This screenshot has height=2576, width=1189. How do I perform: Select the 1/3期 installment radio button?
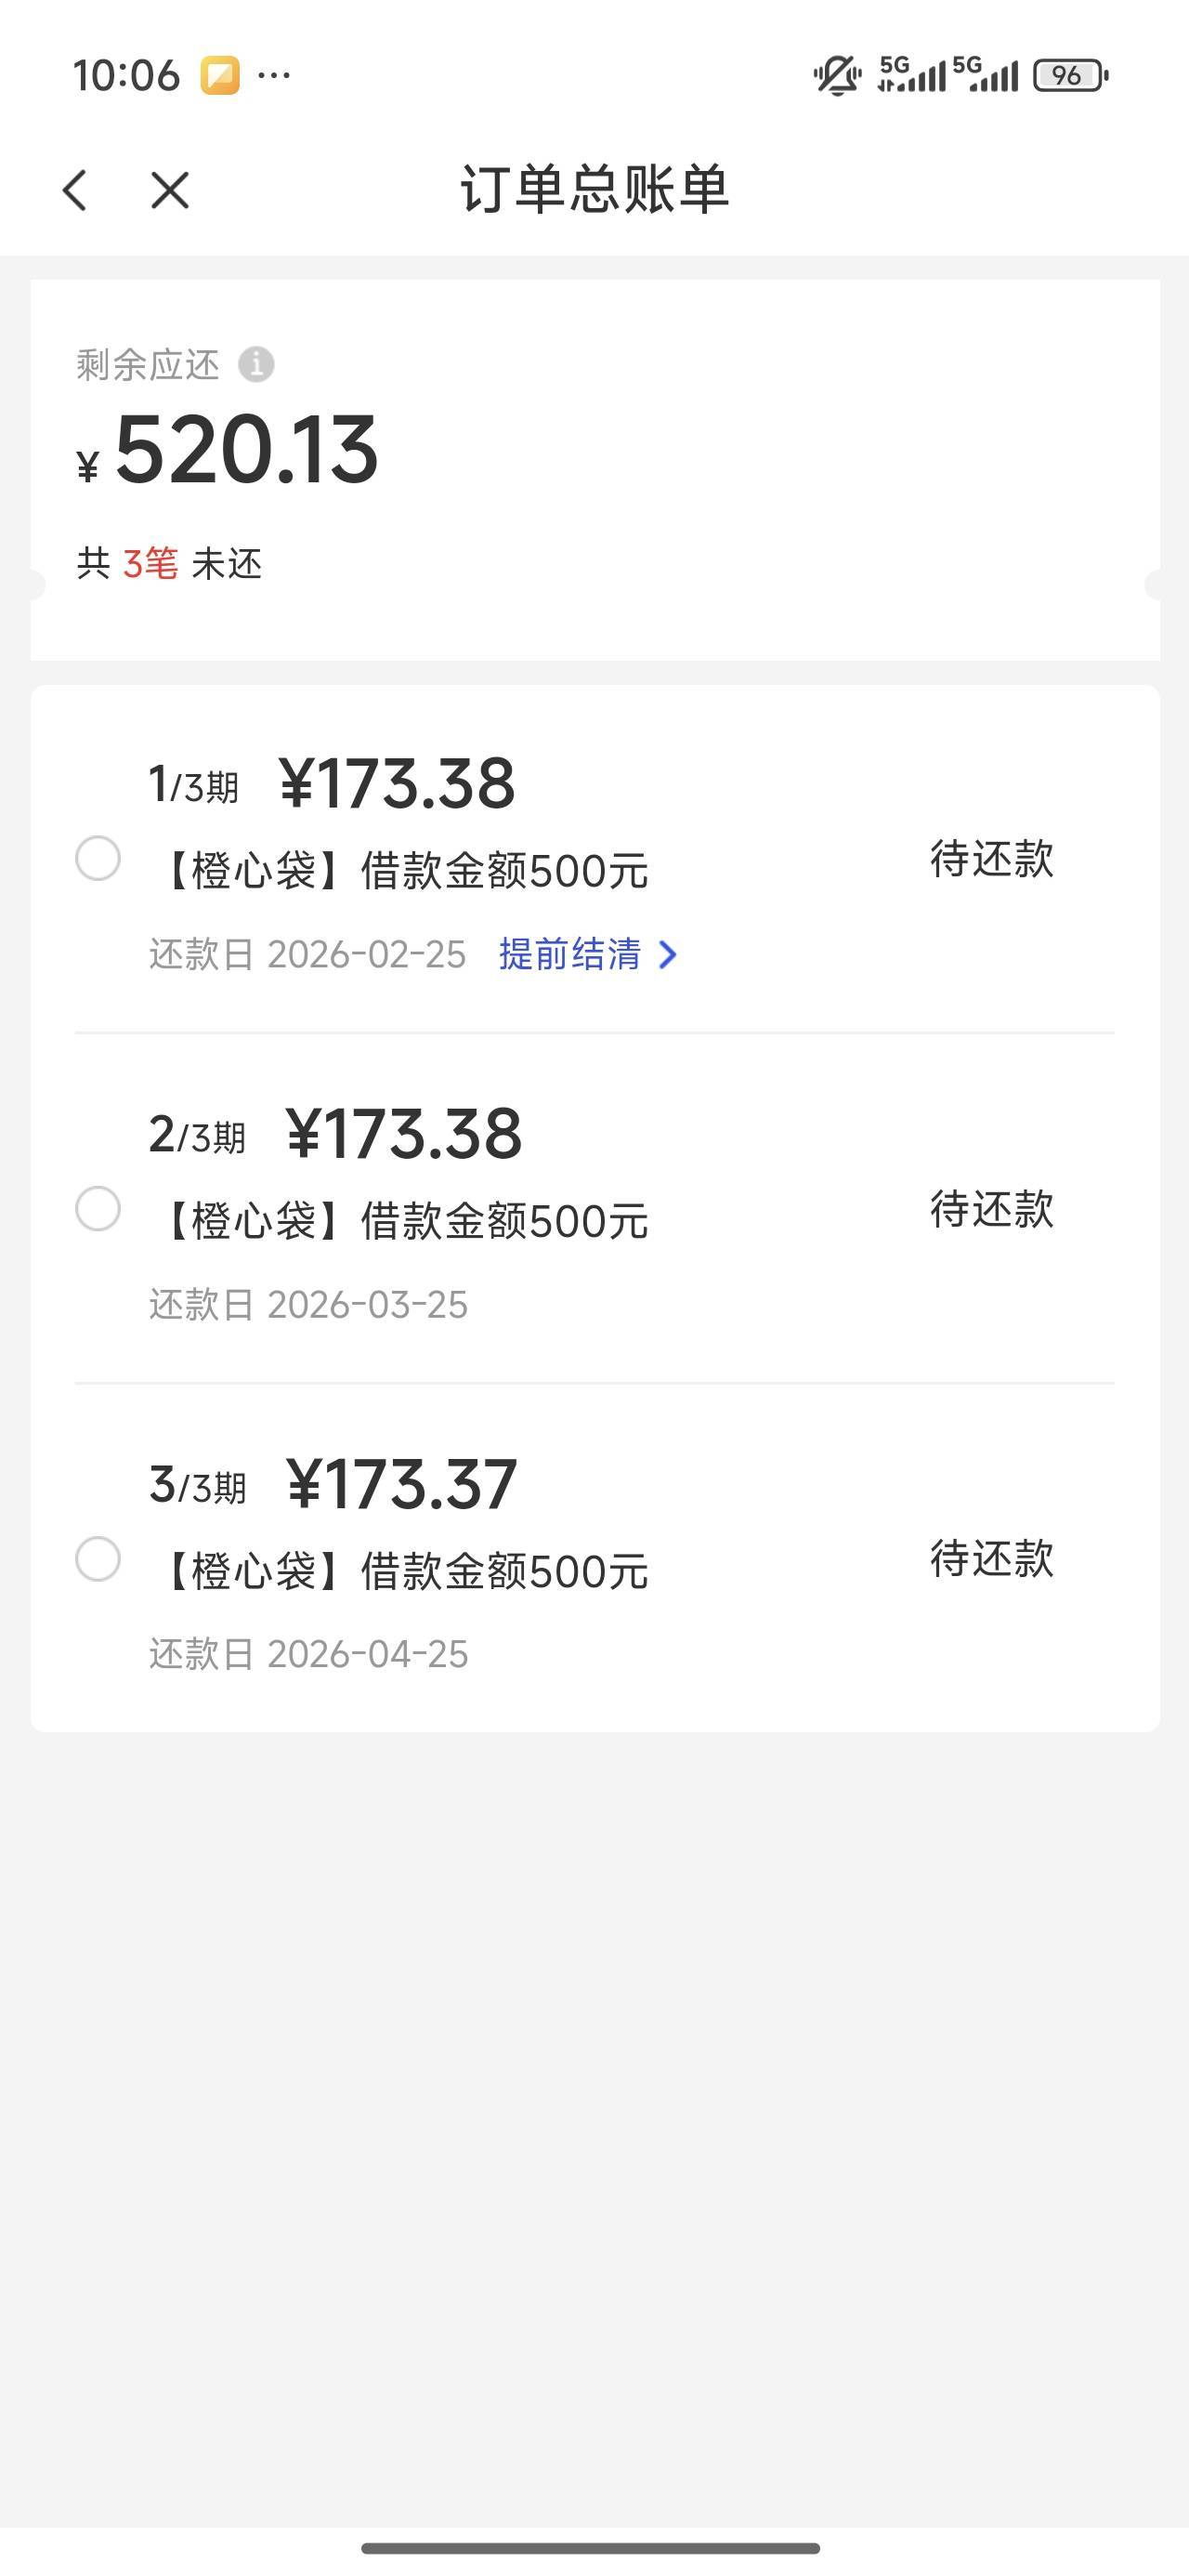point(98,858)
